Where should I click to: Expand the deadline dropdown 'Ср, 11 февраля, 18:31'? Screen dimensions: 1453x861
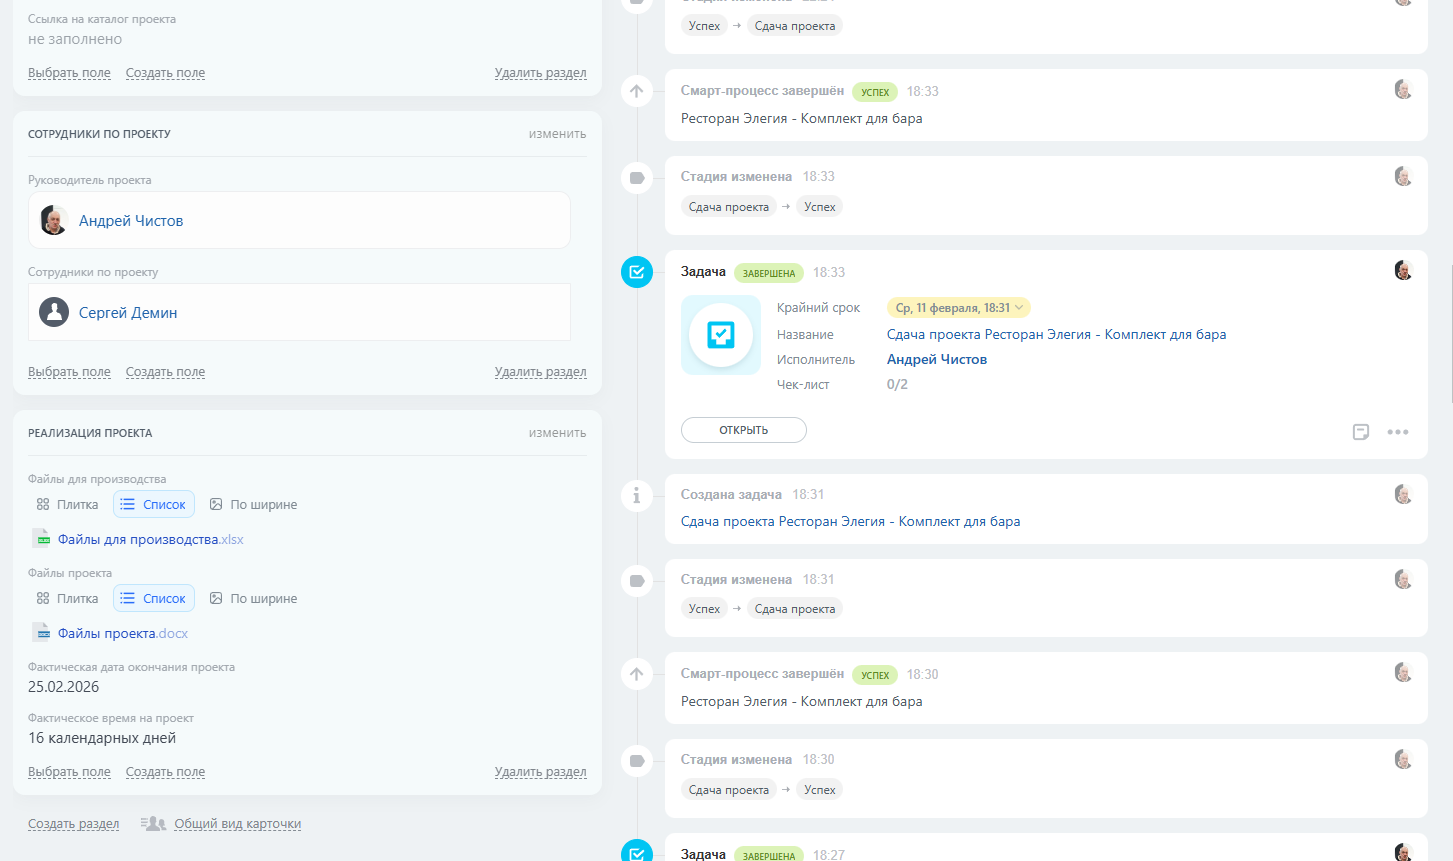coord(958,308)
